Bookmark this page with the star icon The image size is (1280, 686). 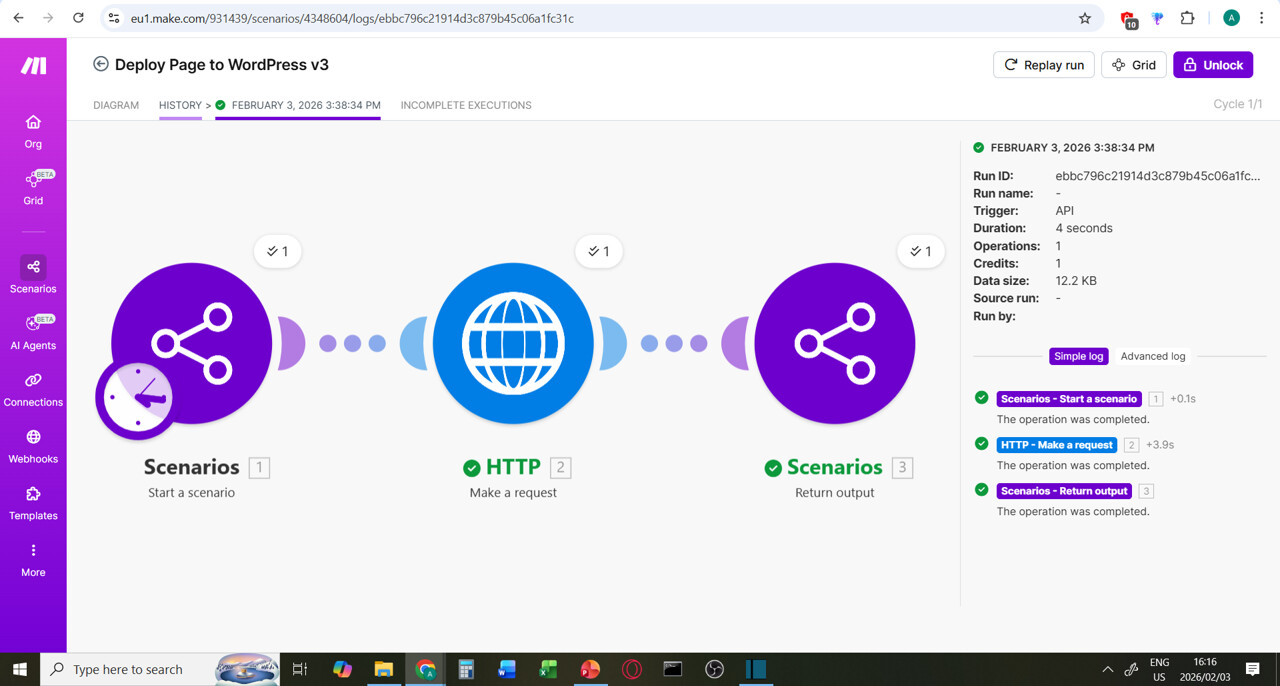tap(1085, 18)
